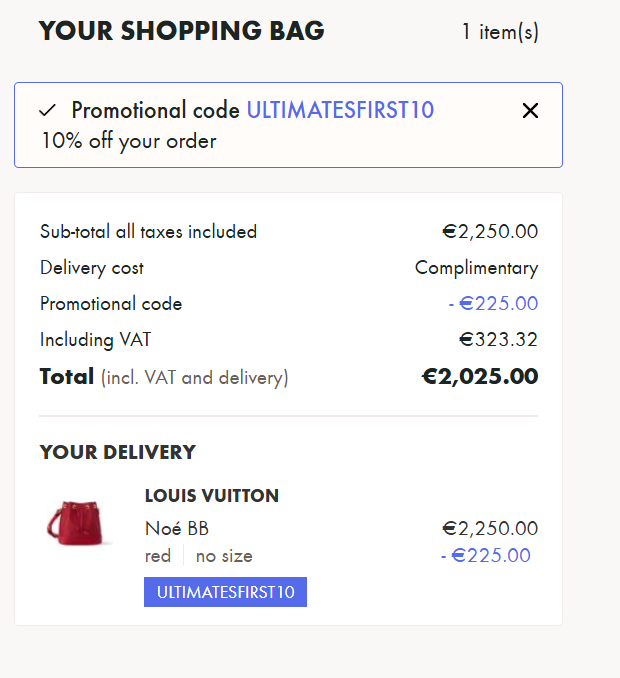Click the Including VAT amount €323.32
Viewport: 620px width, 678px height.
(498, 340)
